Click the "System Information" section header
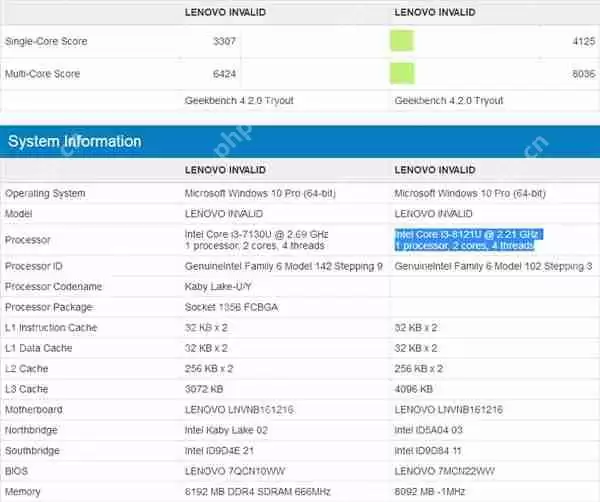 pyautogui.click(x=300, y=141)
